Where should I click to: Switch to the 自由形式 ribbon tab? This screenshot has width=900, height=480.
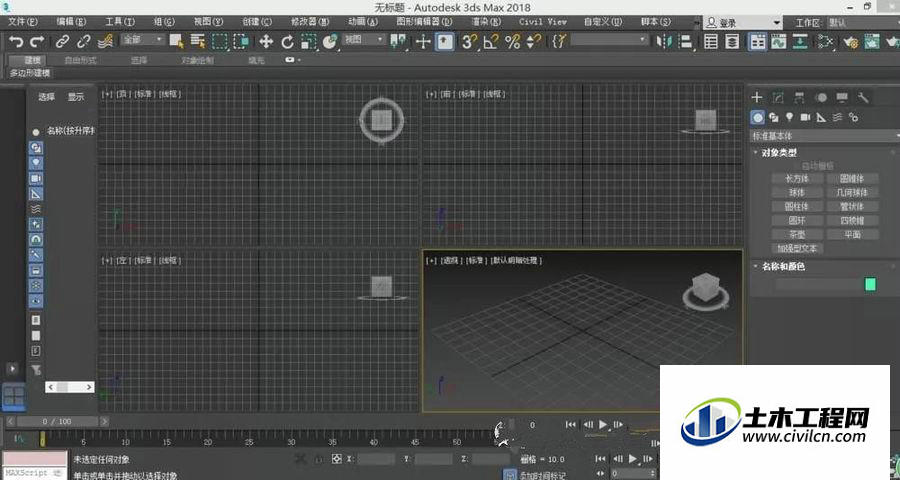[80, 60]
